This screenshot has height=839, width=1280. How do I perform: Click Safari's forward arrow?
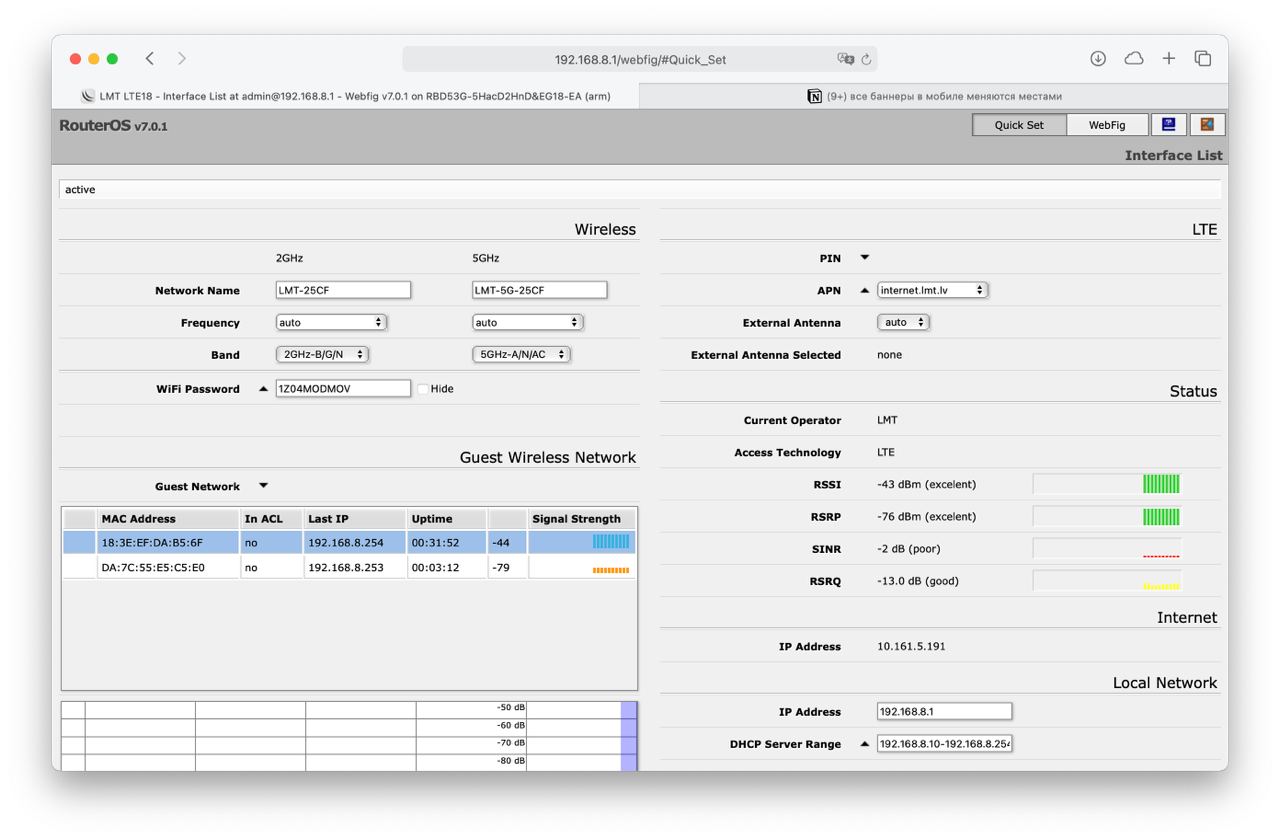[182, 59]
